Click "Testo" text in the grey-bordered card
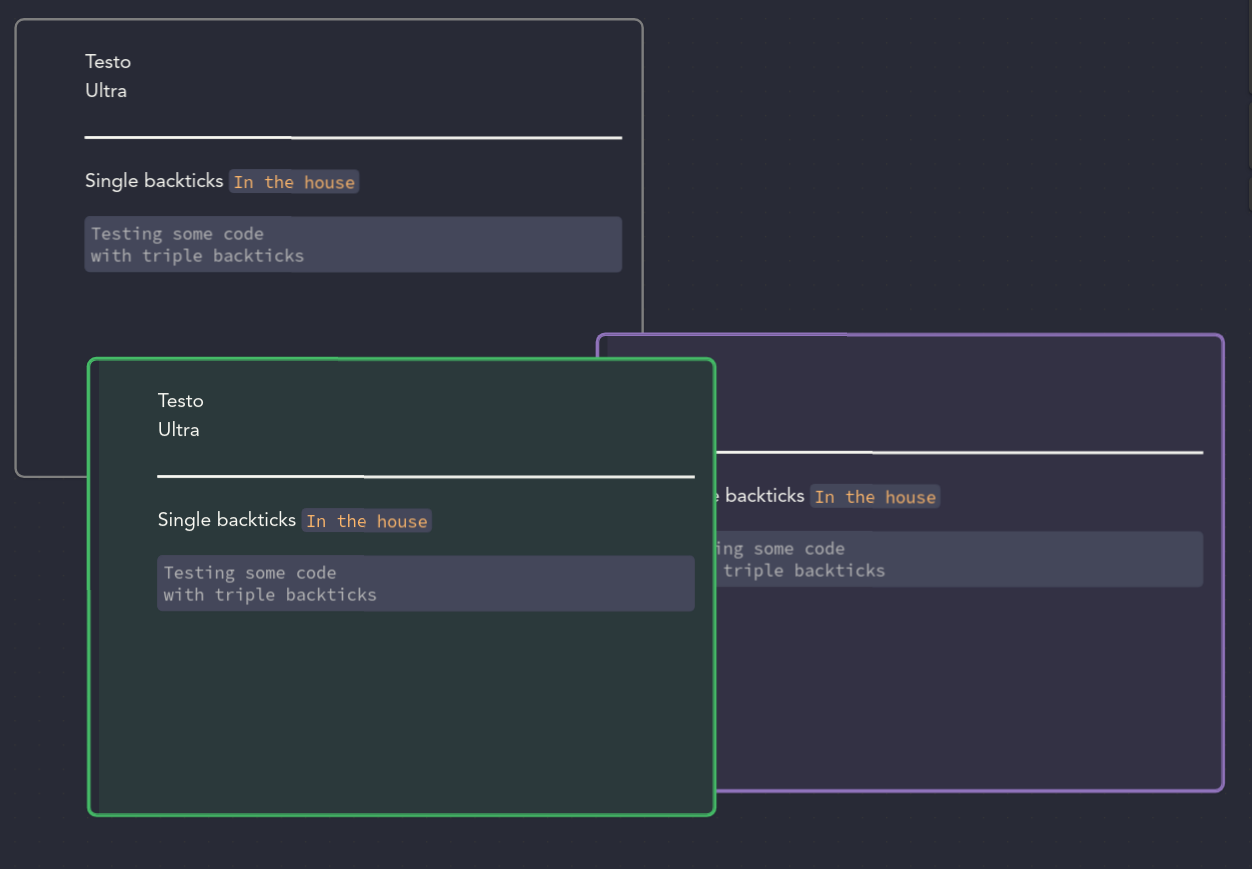Screen dimensions: 1252x869 [x=108, y=62]
